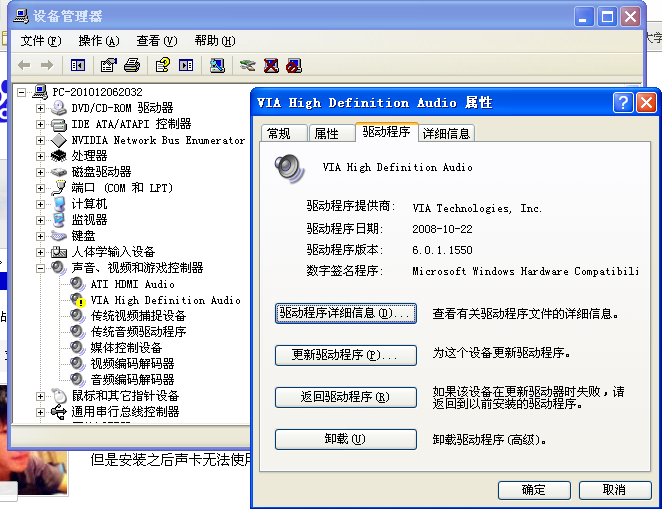Select the mouse and pointing devices icon
662x509 pixels.
pos(60,395)
